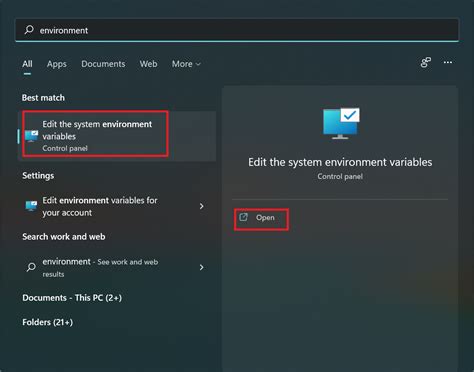This screenshot has width=474, height=372.
Task: Click 'Control panel' label in preview pane
Action: pos(340,176)
